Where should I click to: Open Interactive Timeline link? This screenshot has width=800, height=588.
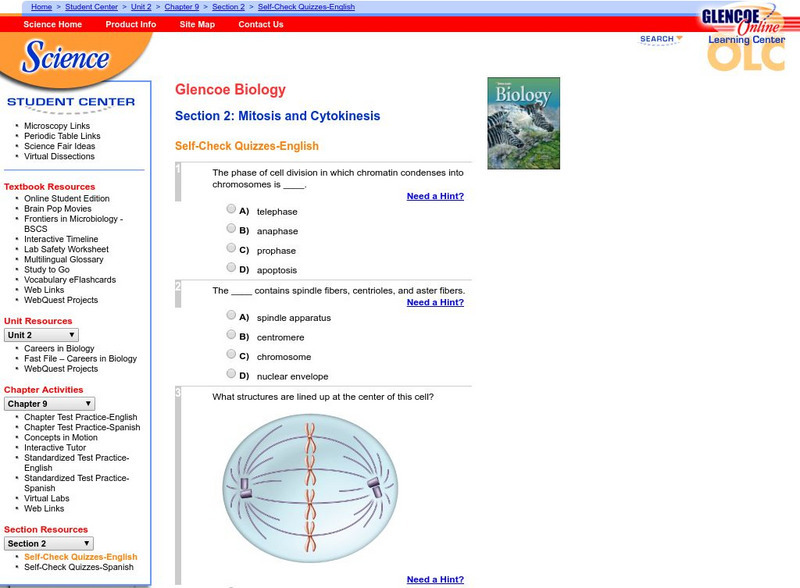pos(61,239)
